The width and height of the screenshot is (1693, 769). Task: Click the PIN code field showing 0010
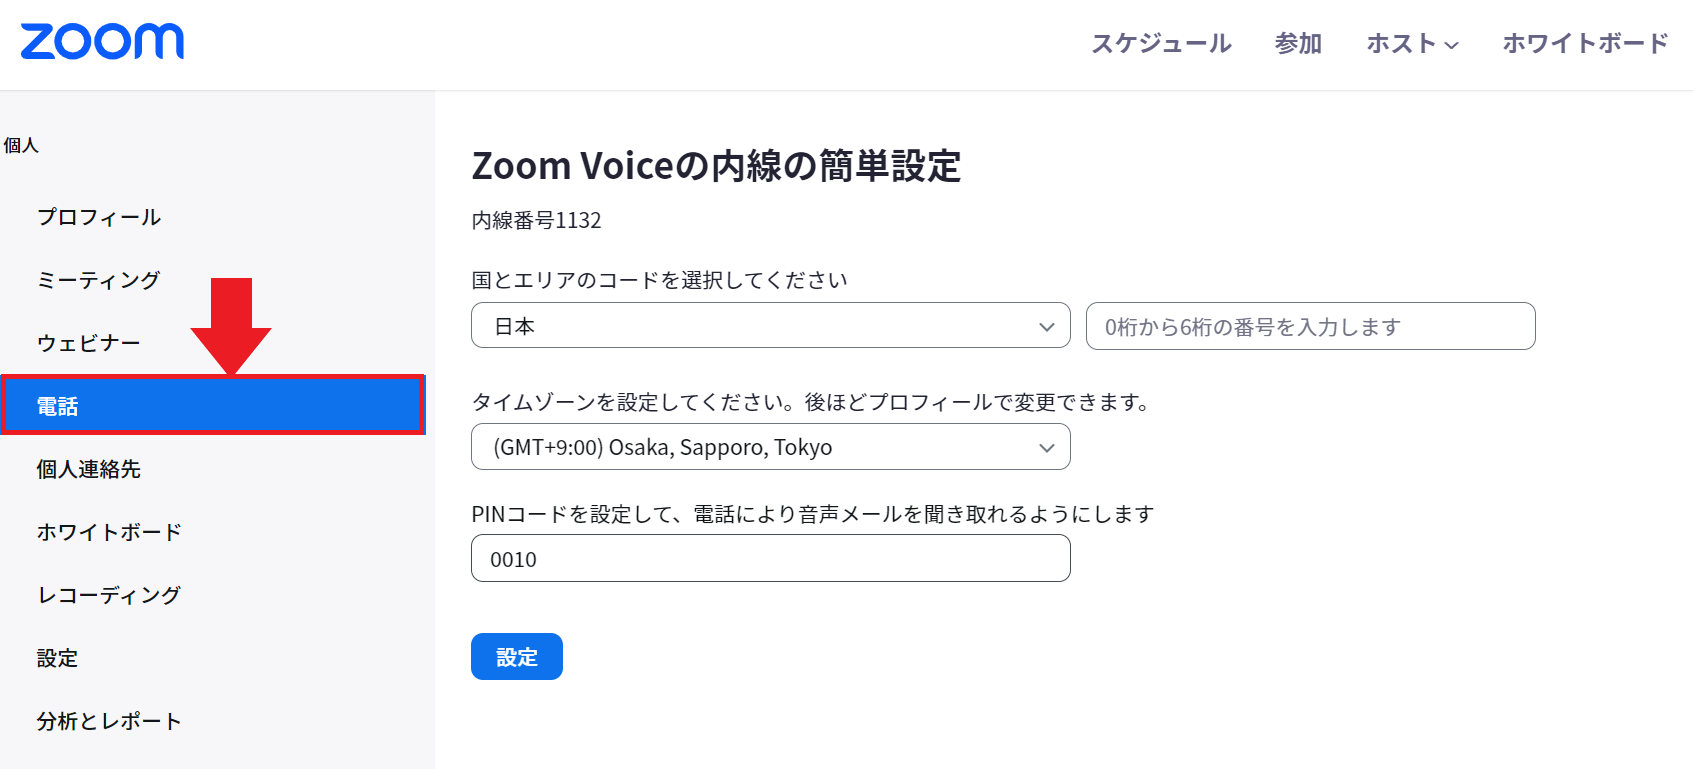coord(771,558)
